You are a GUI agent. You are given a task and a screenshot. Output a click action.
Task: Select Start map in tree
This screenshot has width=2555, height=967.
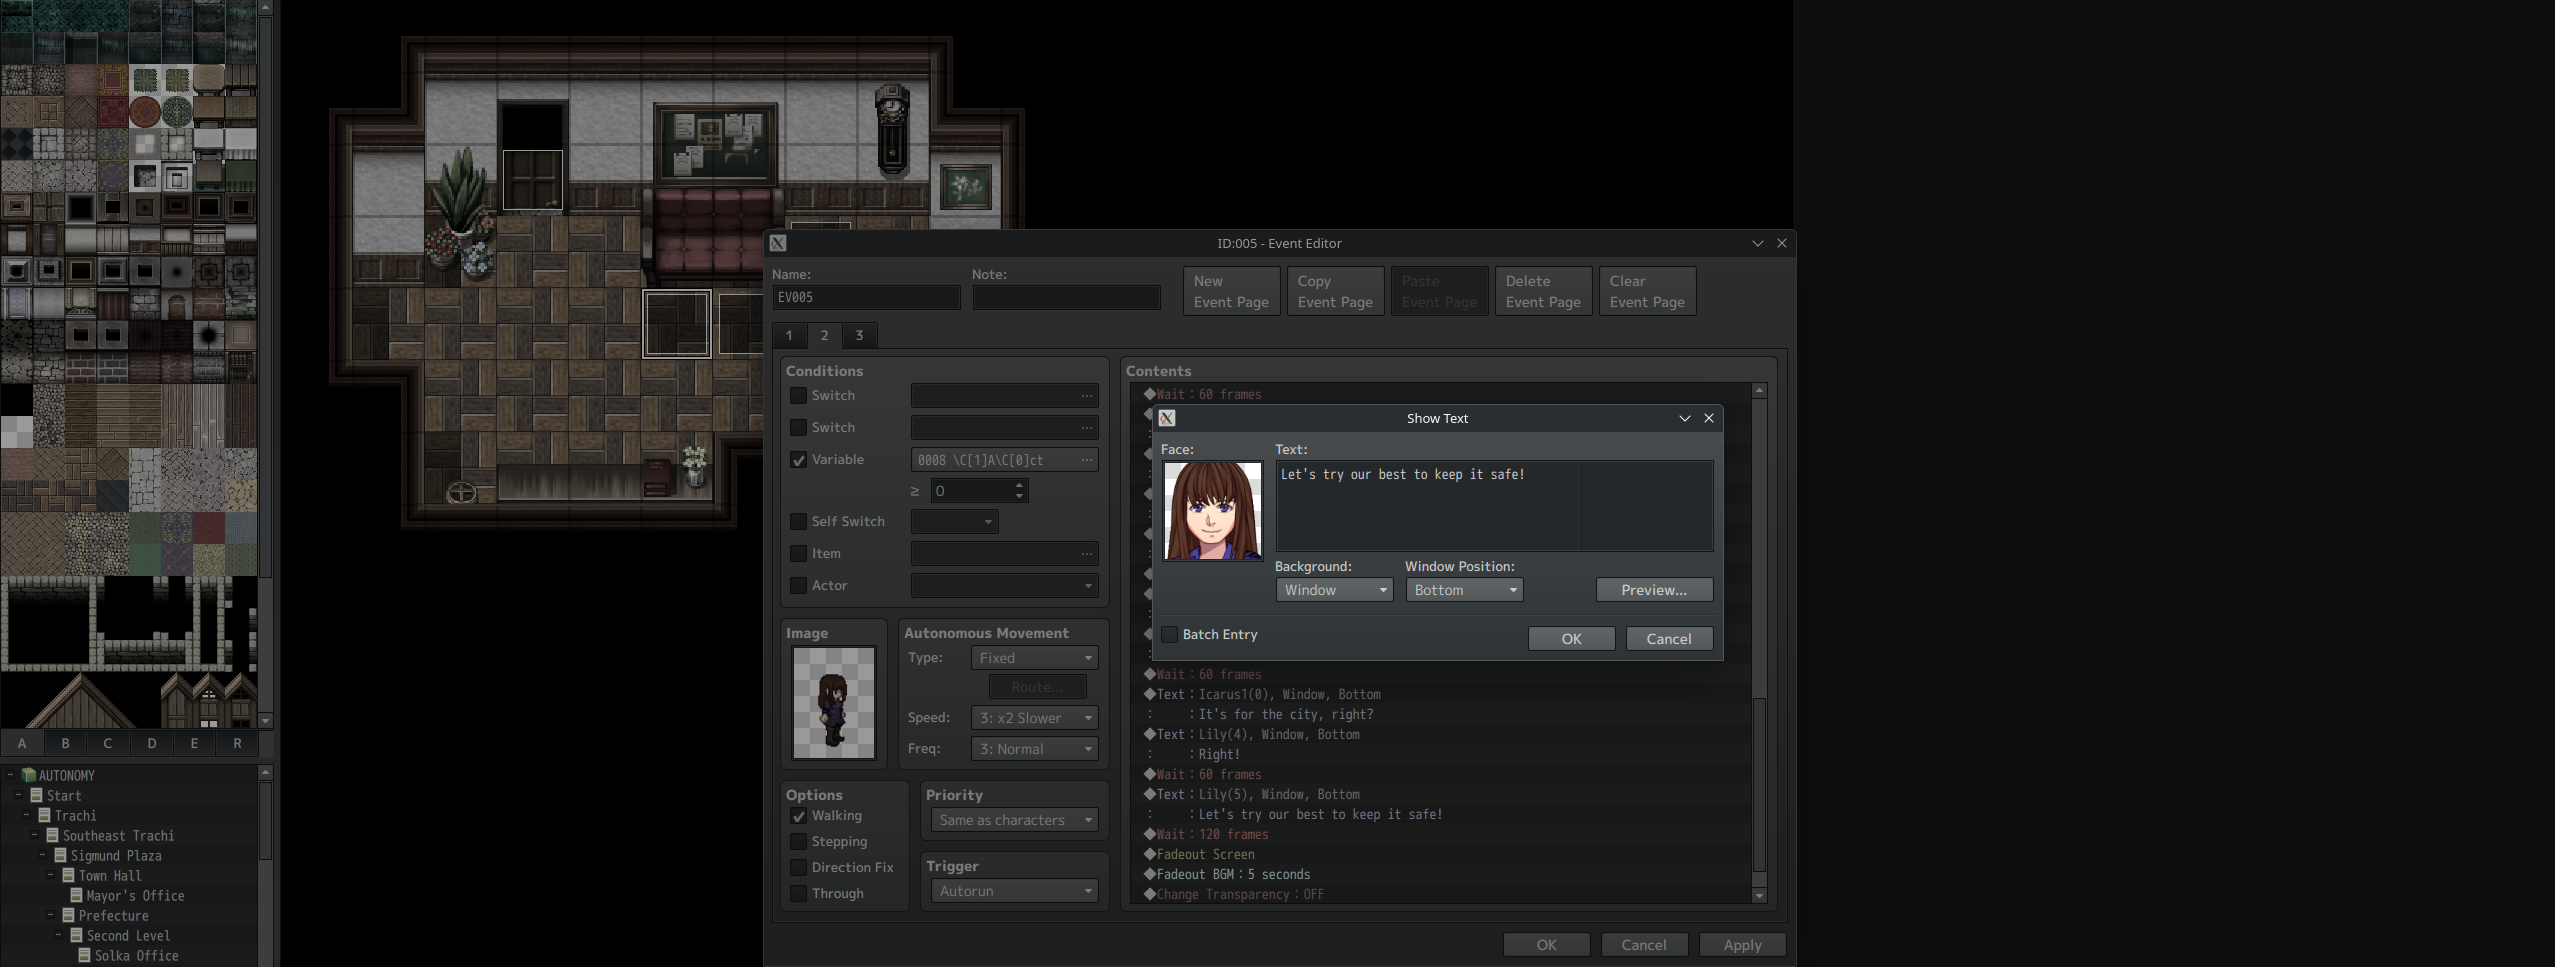64,796
